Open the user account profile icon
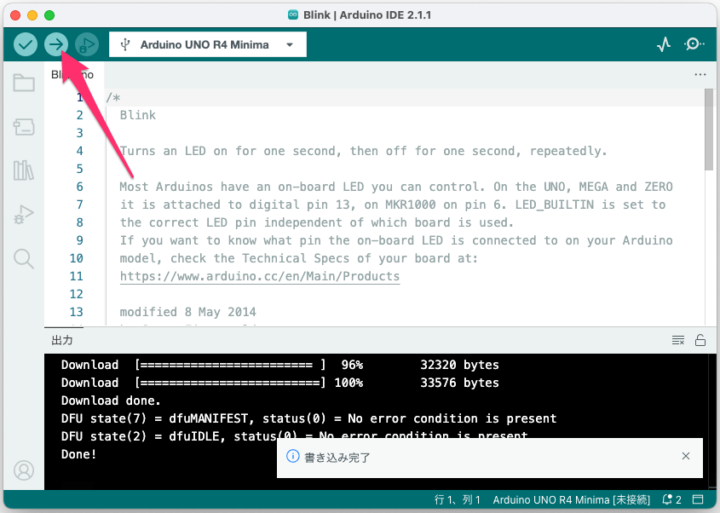The width and height of the screenshot is (720, 513). coord(23,470)
